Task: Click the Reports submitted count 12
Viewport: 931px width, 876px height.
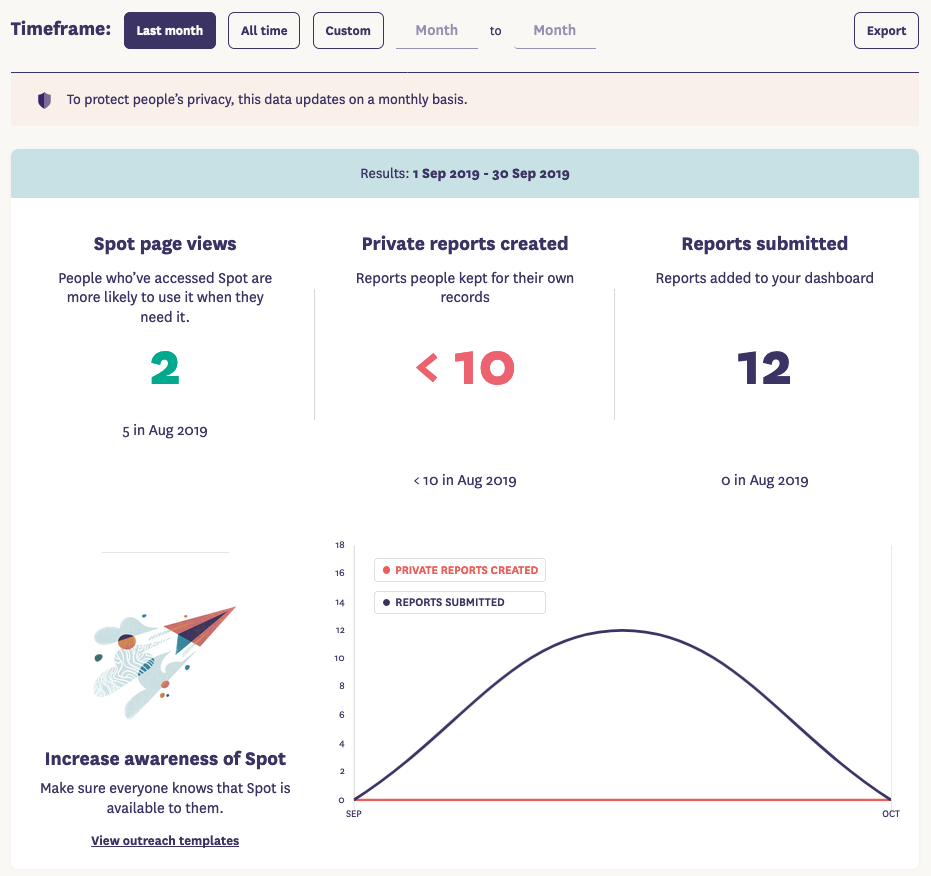Action: click(764, 369)
